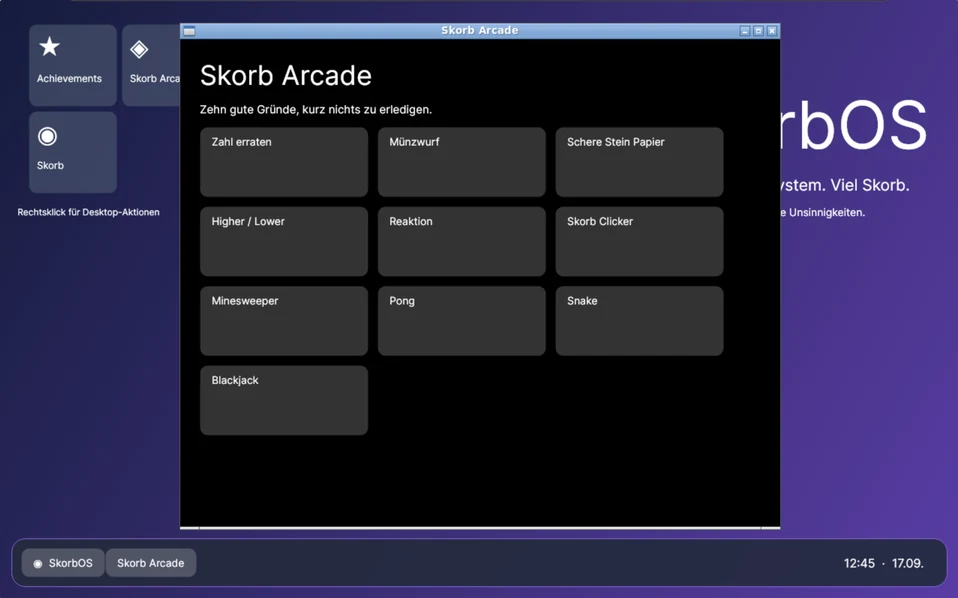Click the Skorb Arcade window title bar
The image size is (958, 598).
click(480, 31)
